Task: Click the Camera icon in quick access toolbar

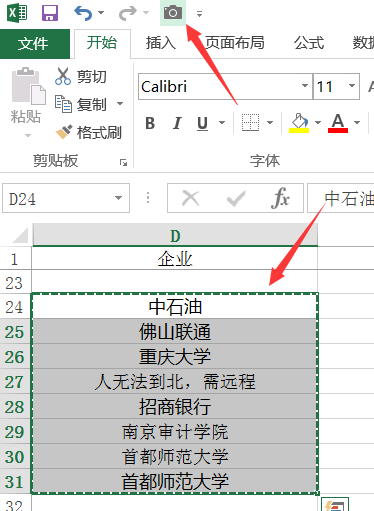Action: [x=173, y=13]
